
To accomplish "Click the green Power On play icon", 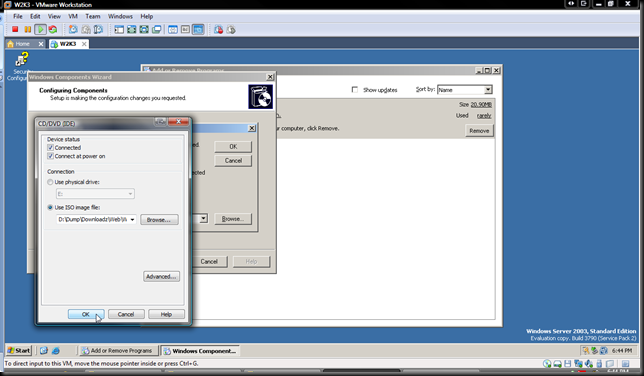I will pyautogui.click(x=40, y=30).
